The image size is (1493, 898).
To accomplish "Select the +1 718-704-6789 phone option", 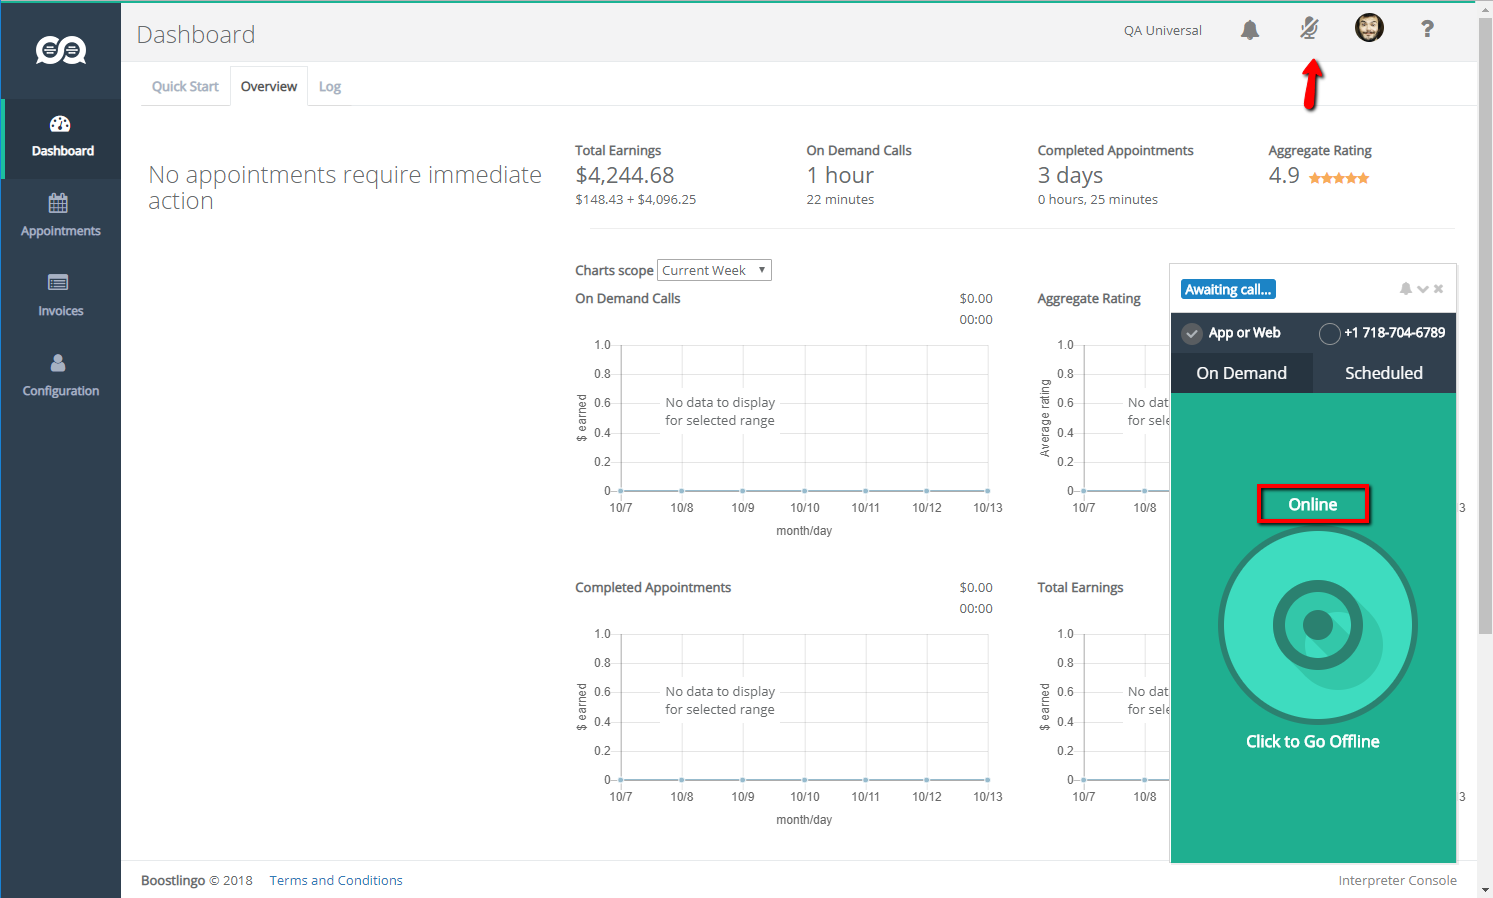I will click(x=1383, y=333).
